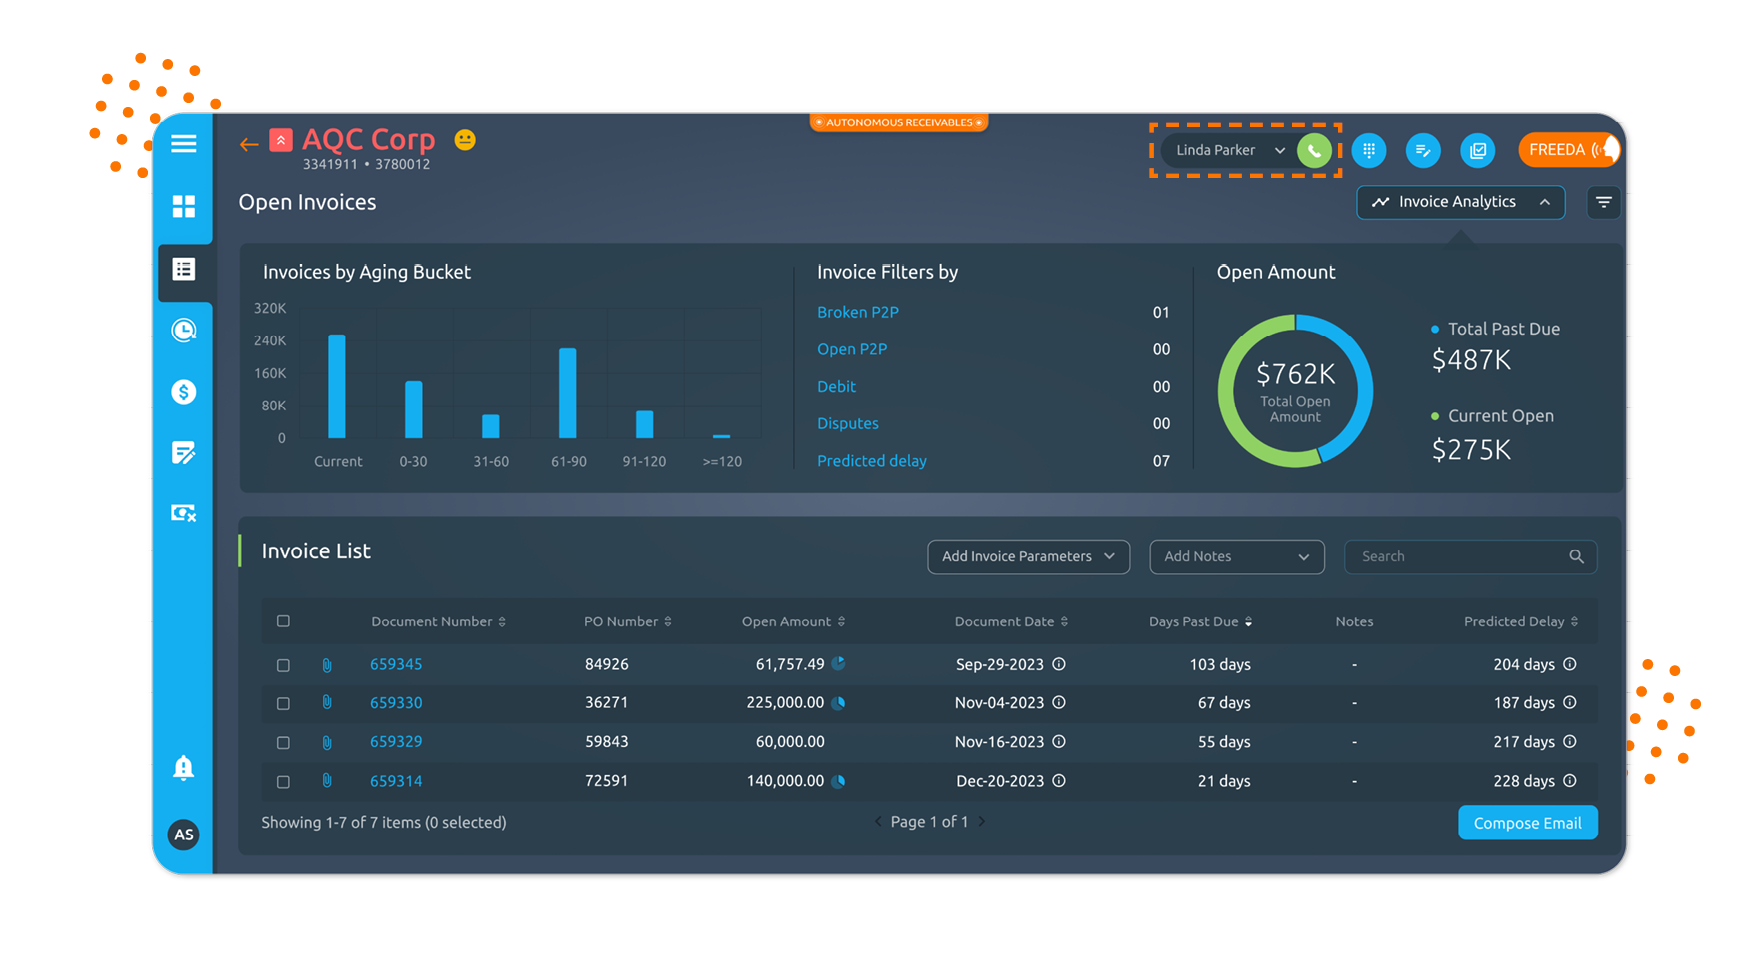Expand Add Invoice Parameters dropdown

pos(1028,557)
